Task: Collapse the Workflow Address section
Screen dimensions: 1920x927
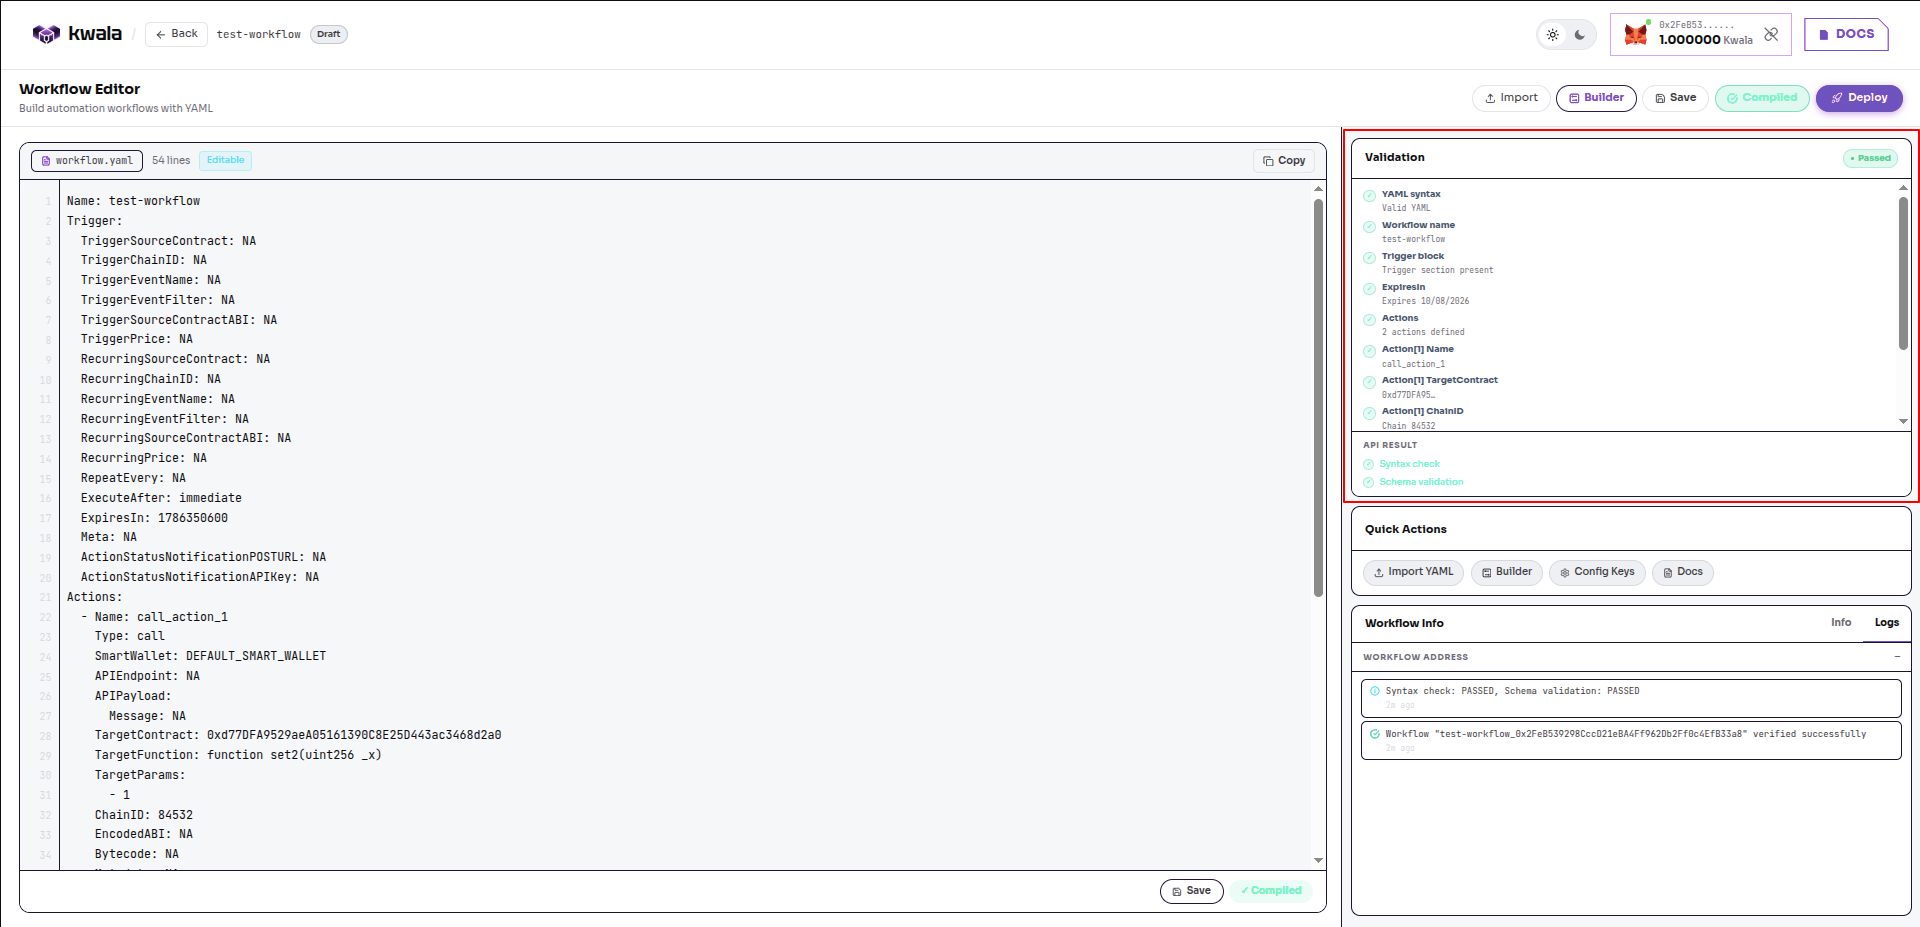Action: click(1897, 657)
